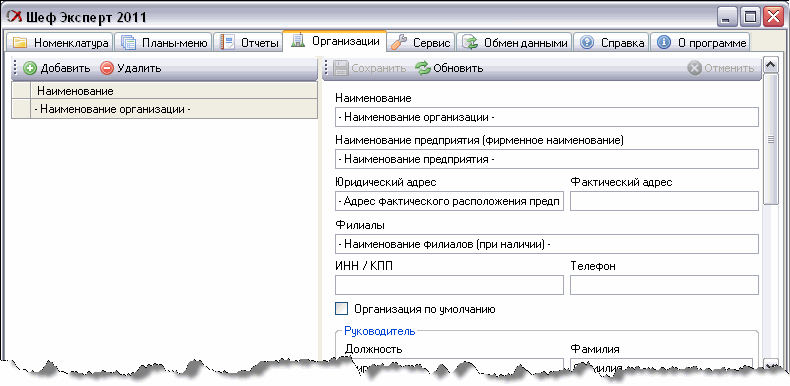
Task: Open the Справка tab
Action: click(x=612, y=43)
